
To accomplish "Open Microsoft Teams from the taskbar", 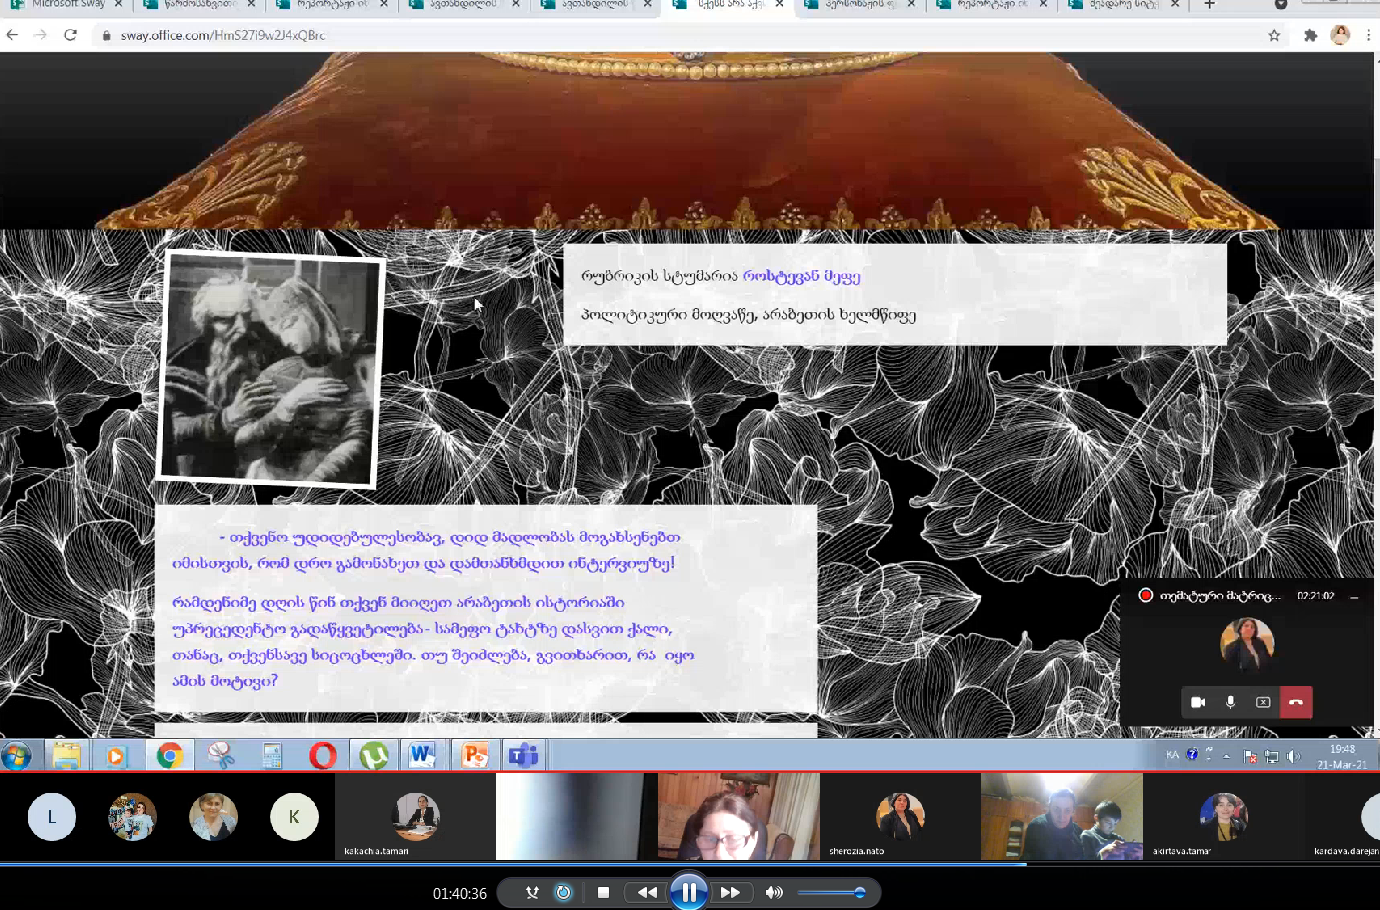I will pos(524,755).
